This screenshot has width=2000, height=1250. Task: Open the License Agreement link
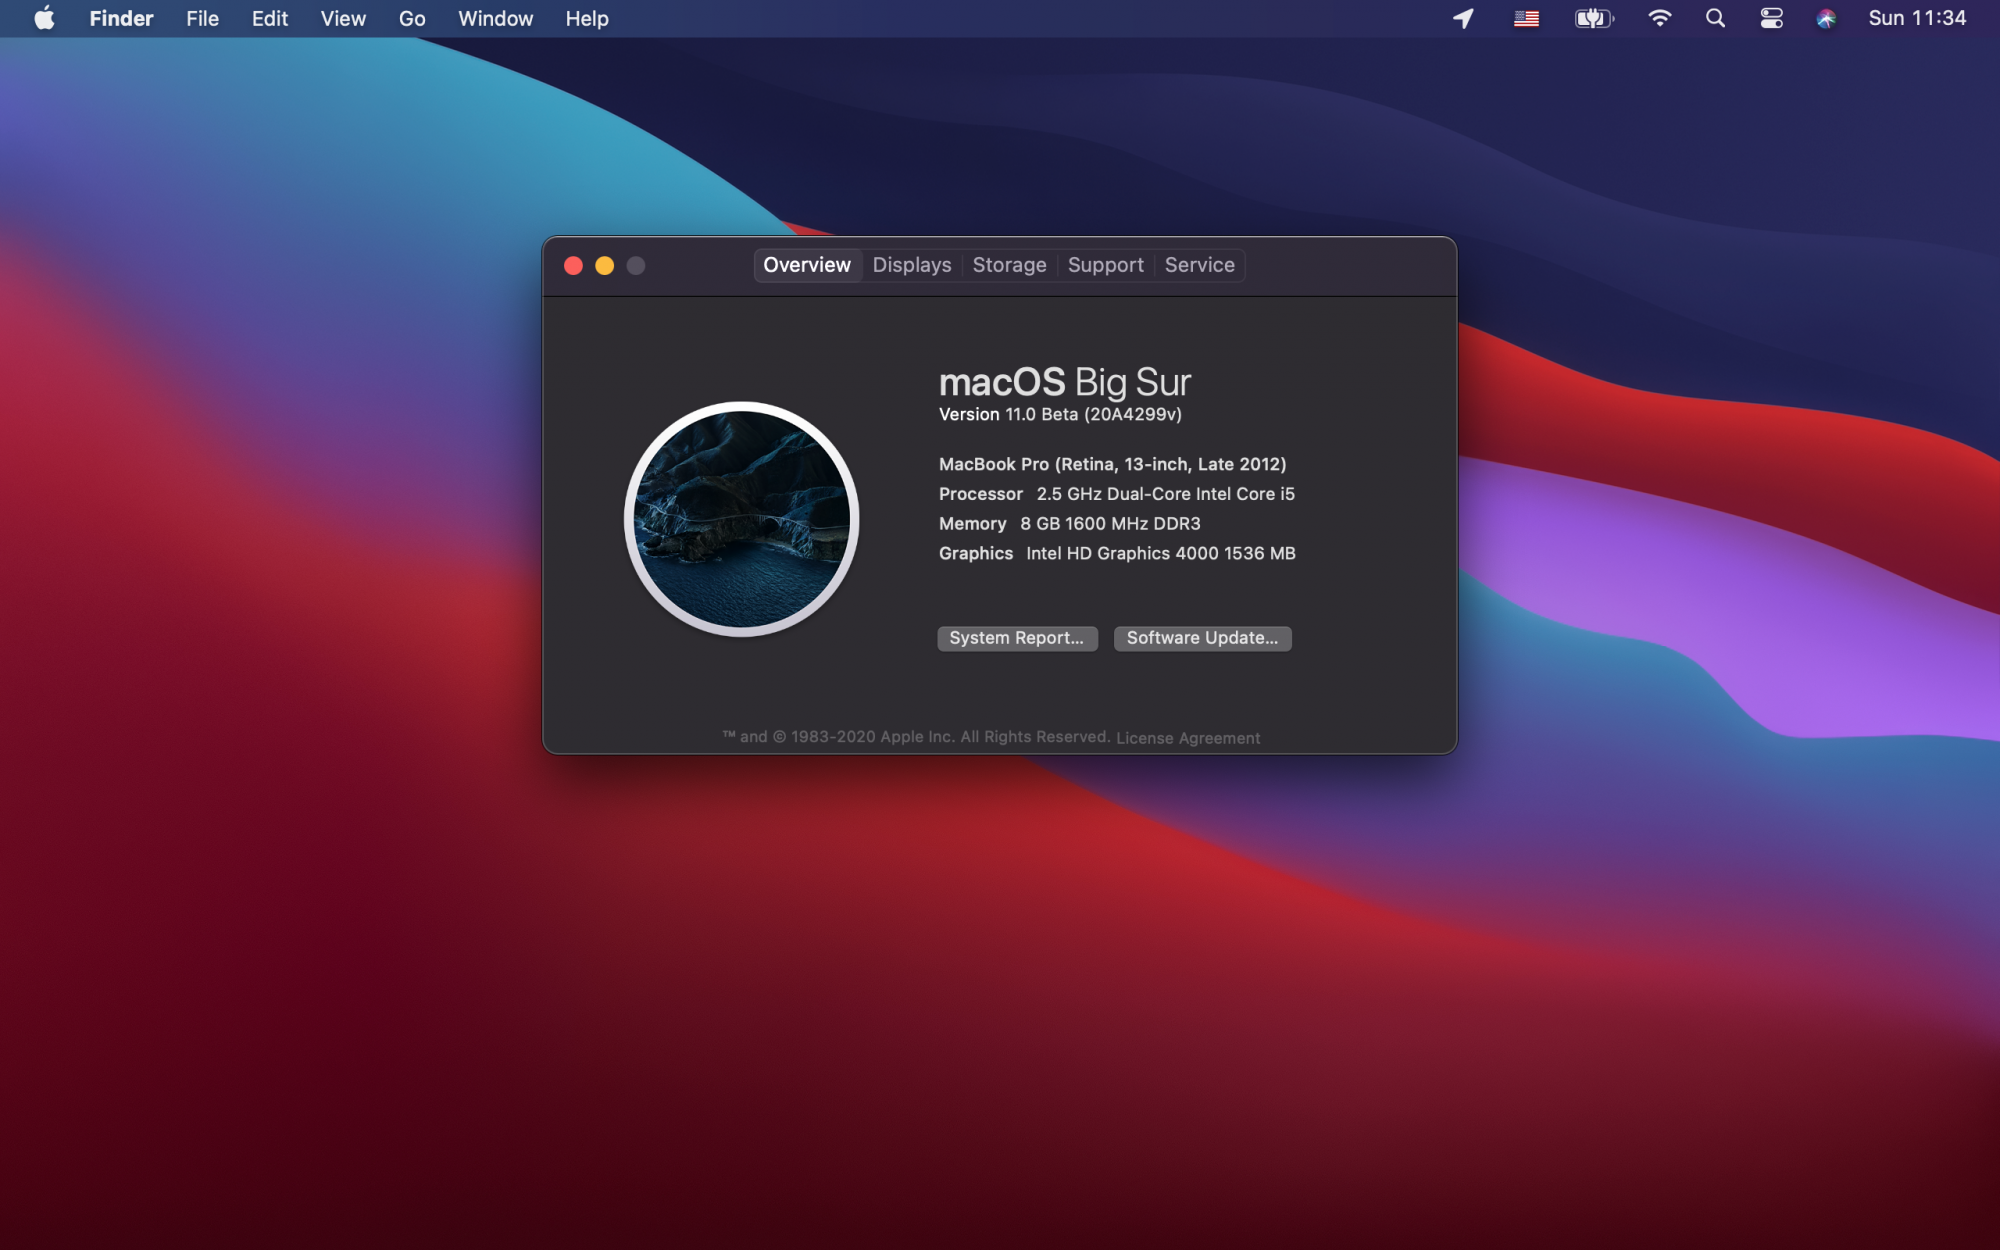tap(1188, 738)
